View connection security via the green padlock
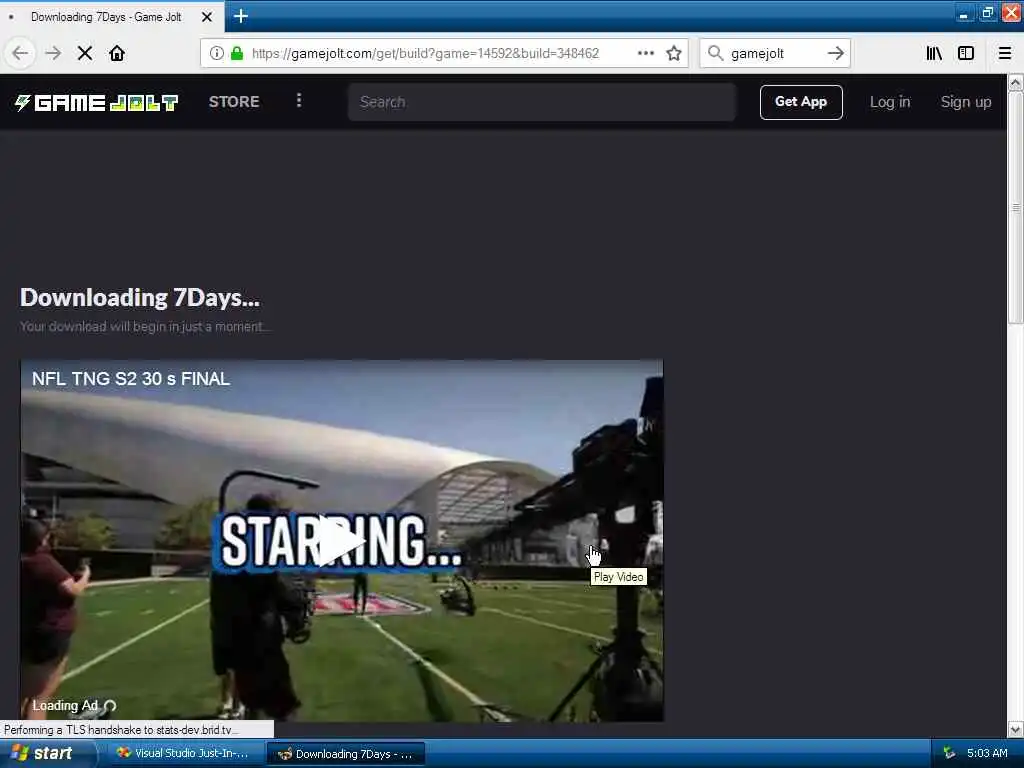 tap(237, 53)
